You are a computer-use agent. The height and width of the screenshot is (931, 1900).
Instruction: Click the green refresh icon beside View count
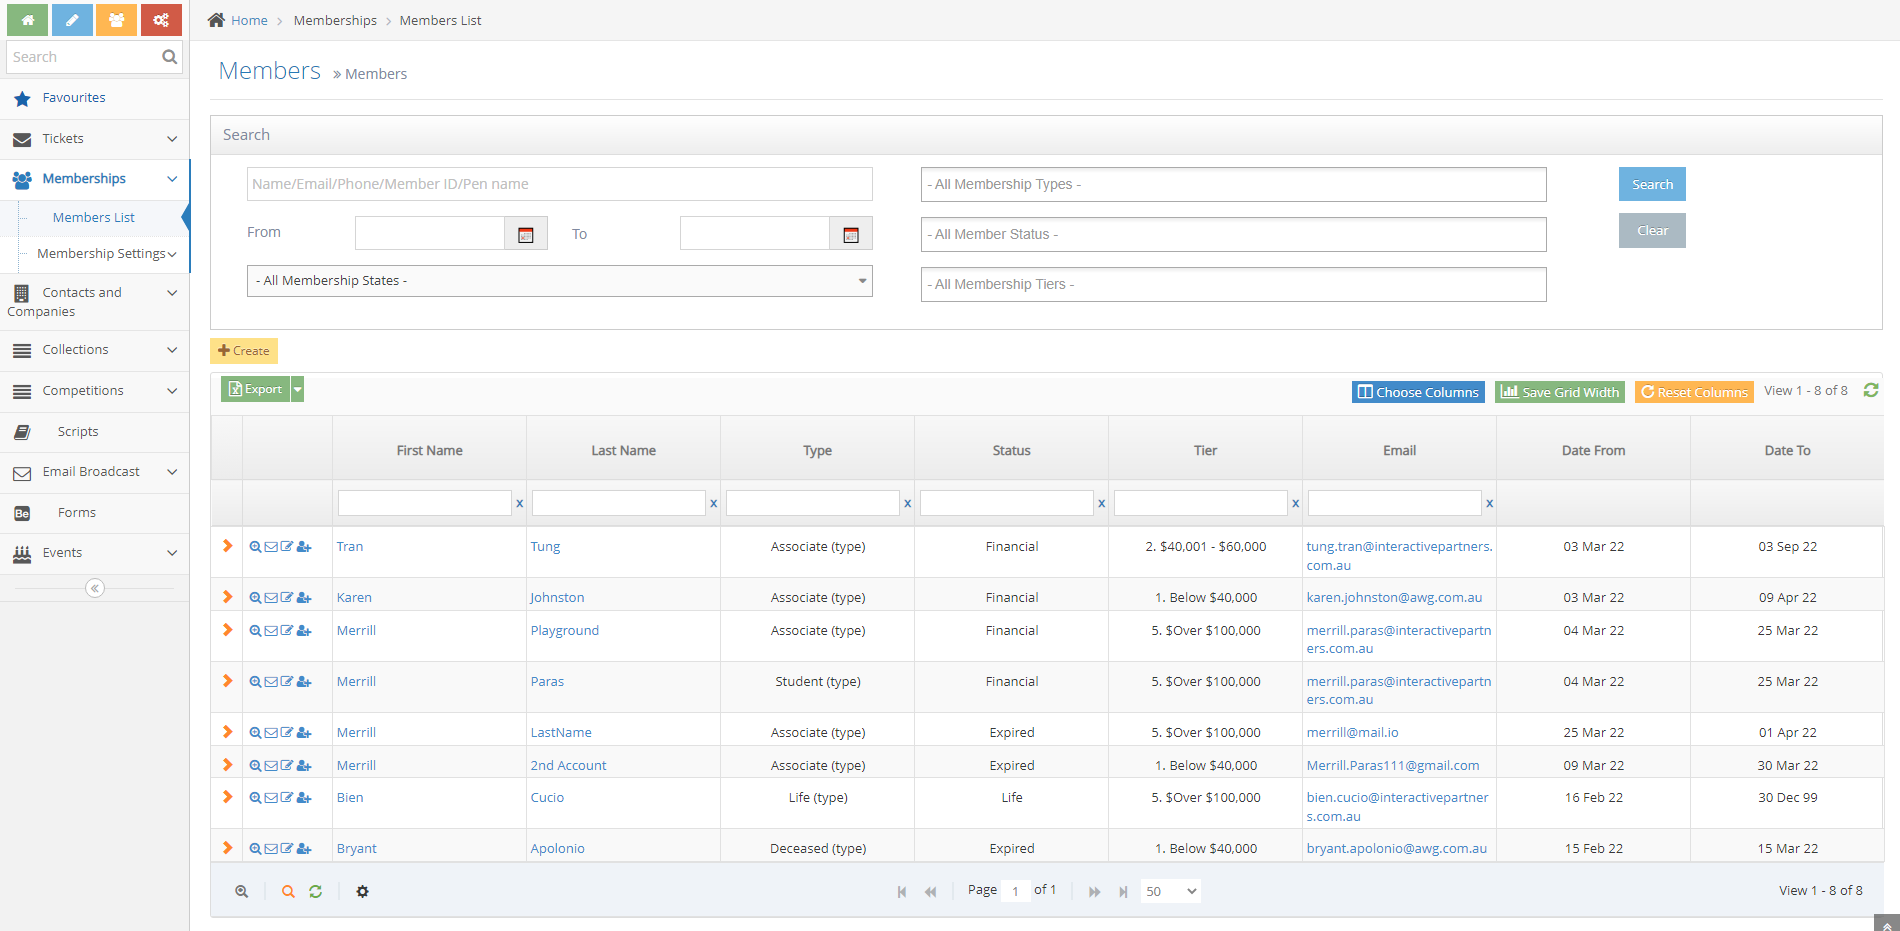coord(1871,391)
